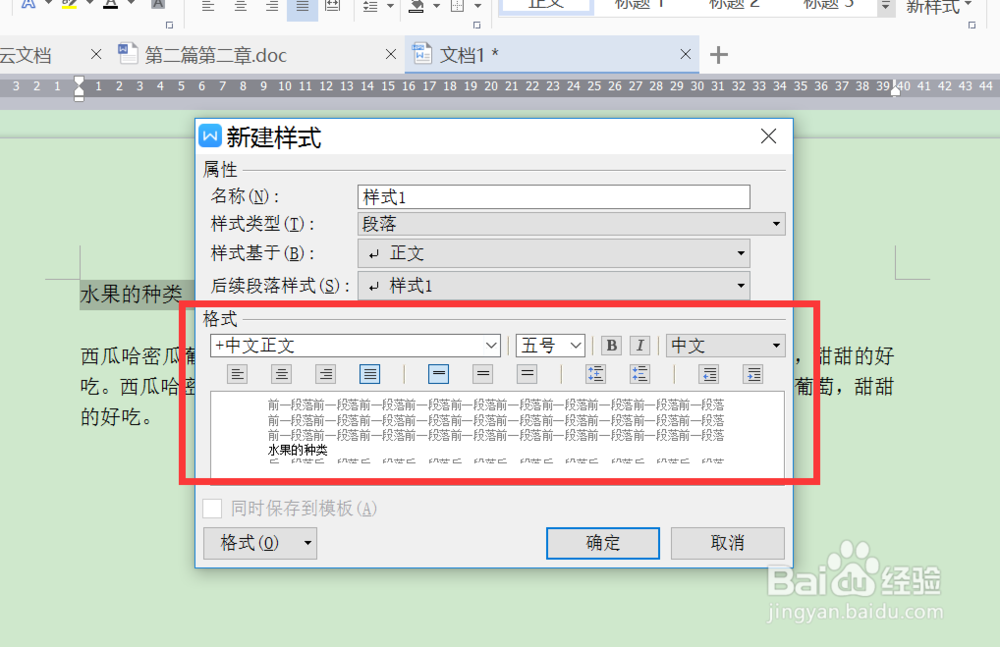Apply justify alignment in the style dialog

(370, 373)
